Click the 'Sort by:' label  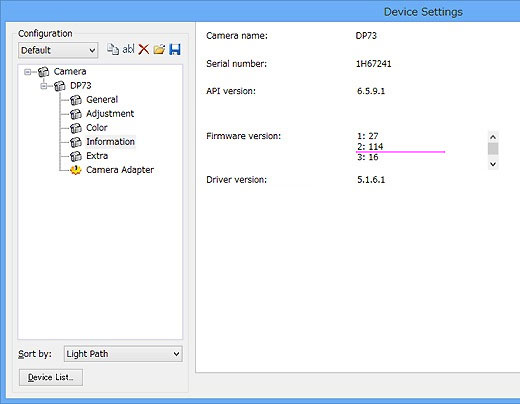coord(35,354)
